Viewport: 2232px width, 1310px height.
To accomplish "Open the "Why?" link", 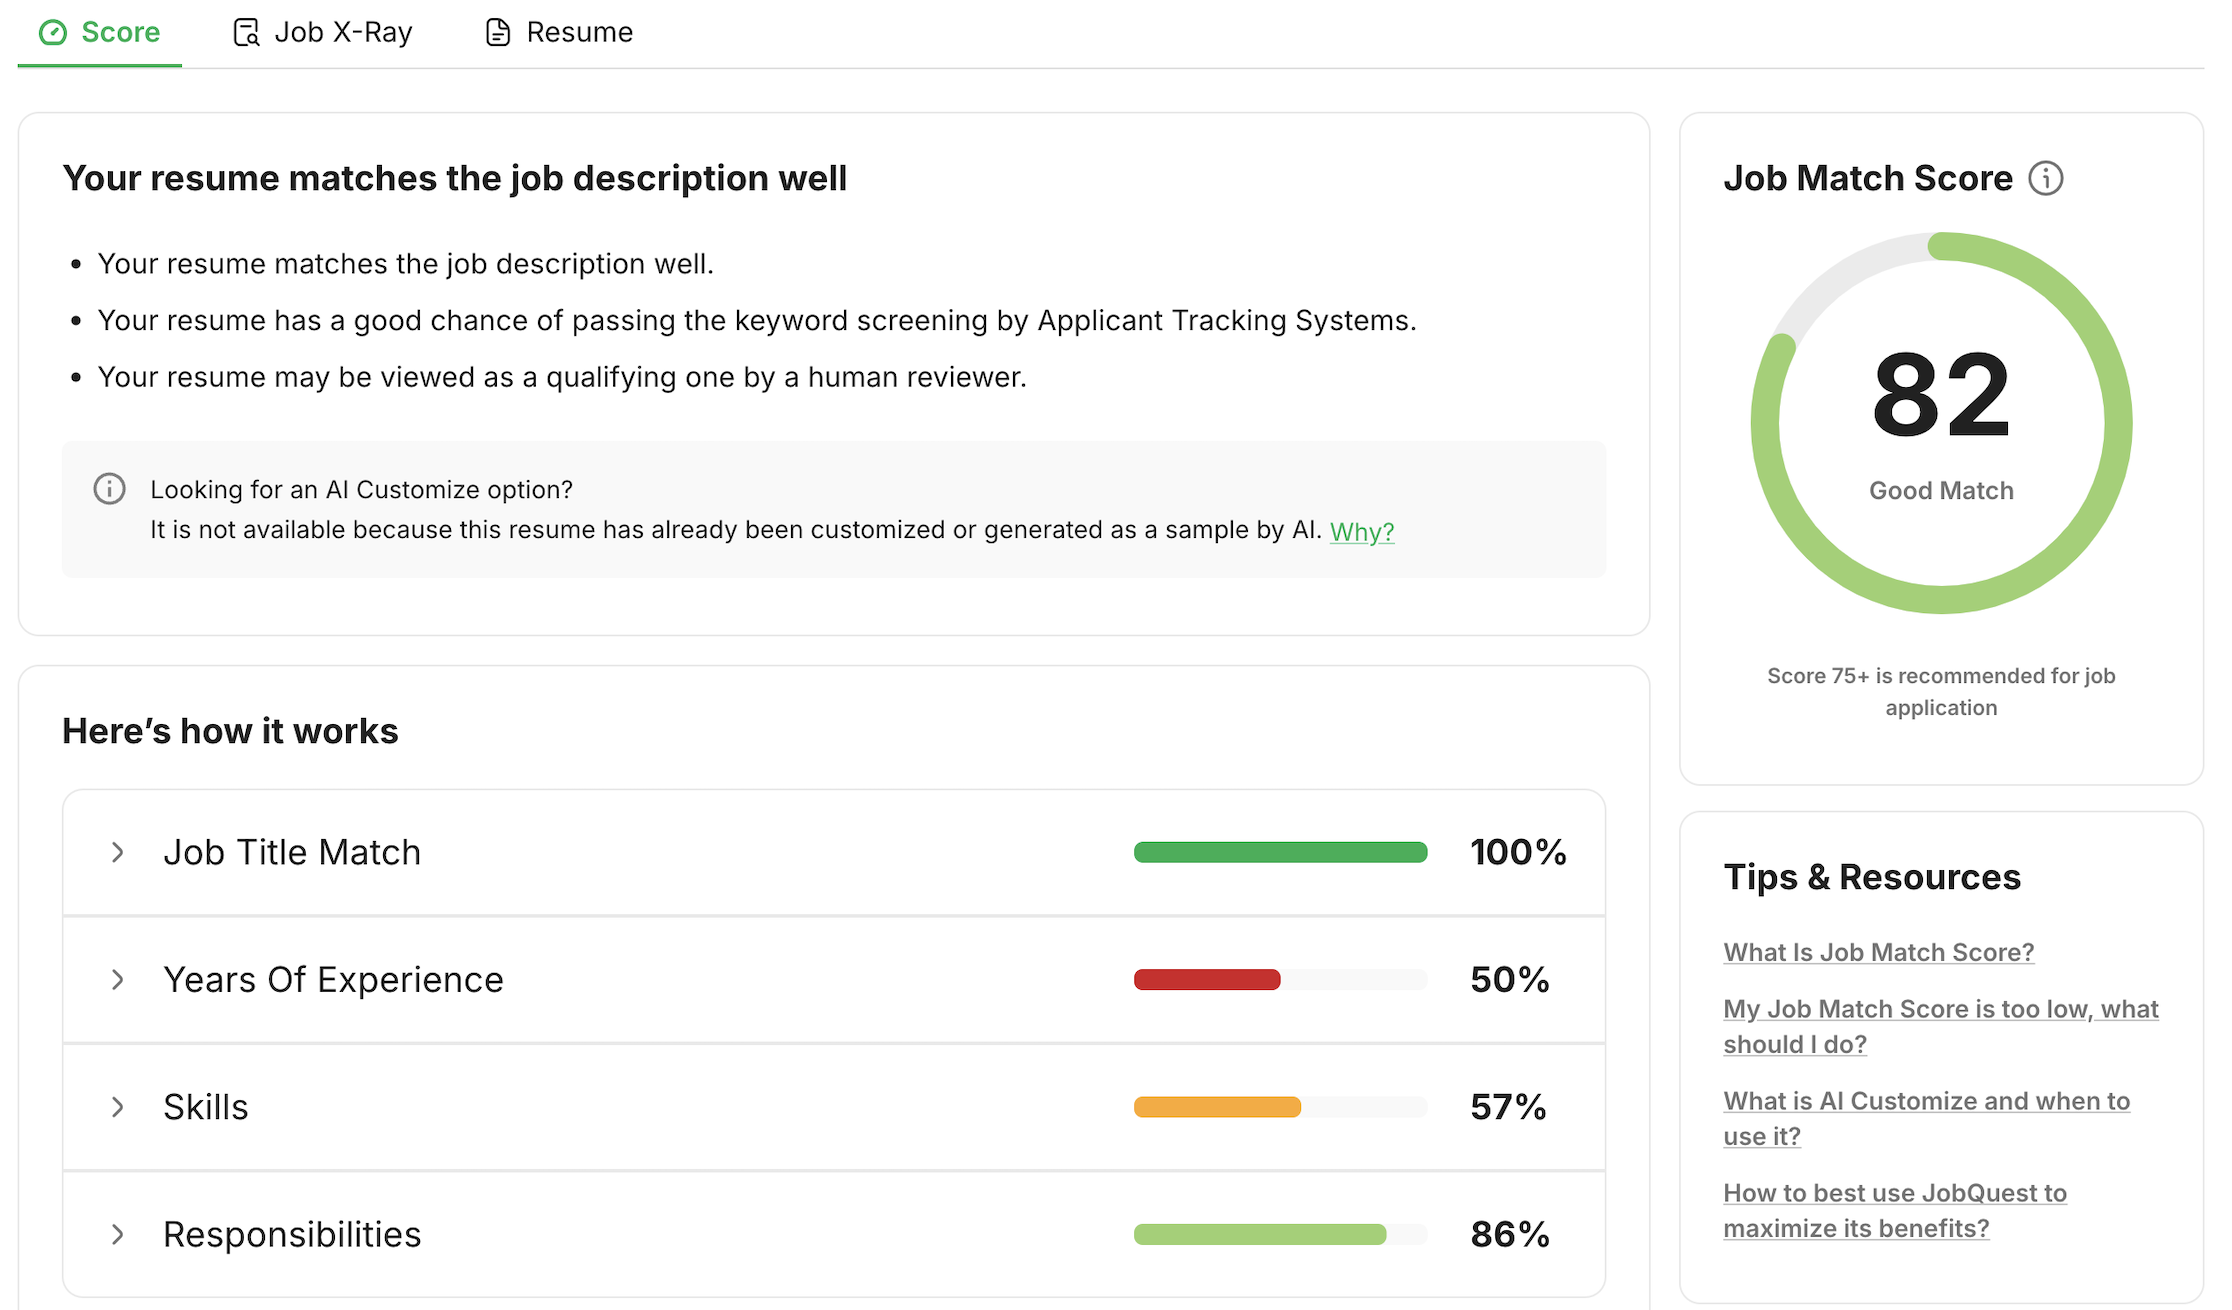I will coord(1362,531).
